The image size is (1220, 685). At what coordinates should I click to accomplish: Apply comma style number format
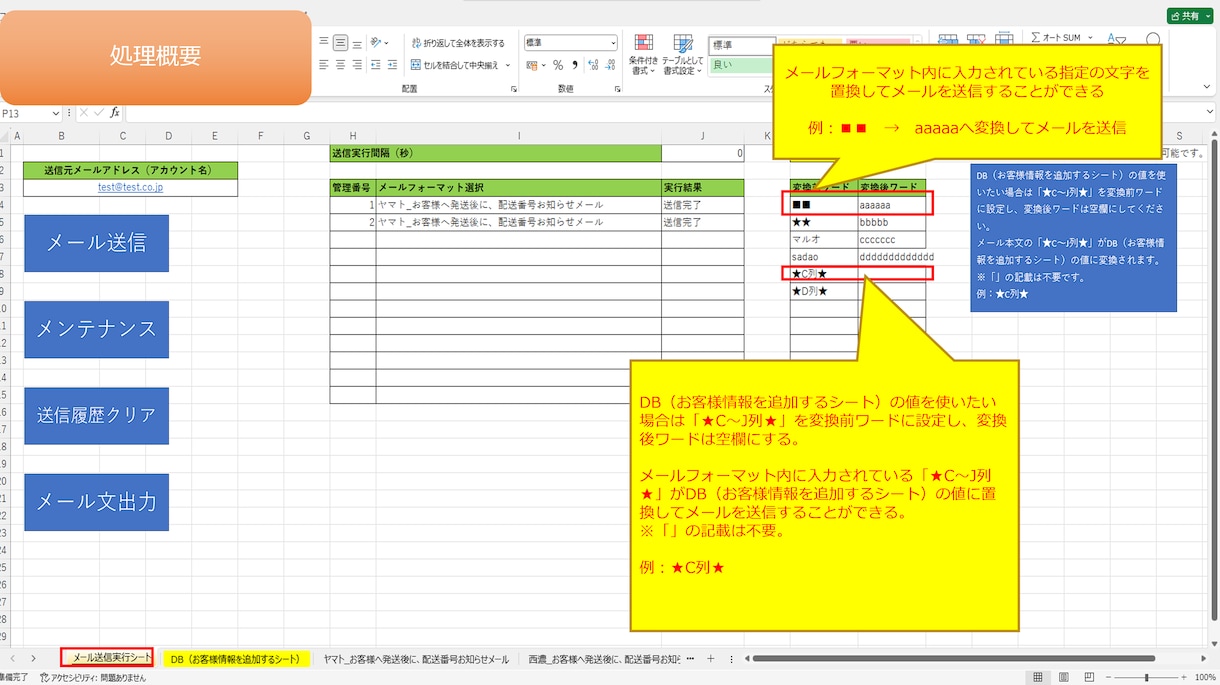click(574, 65)
